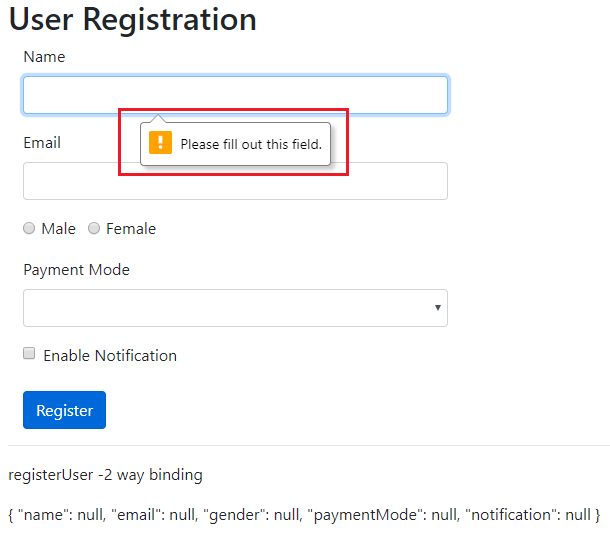Click the orange warning icon in the tooltip
The width and height of the screenshot is (610, 535).
pos(160,142)
